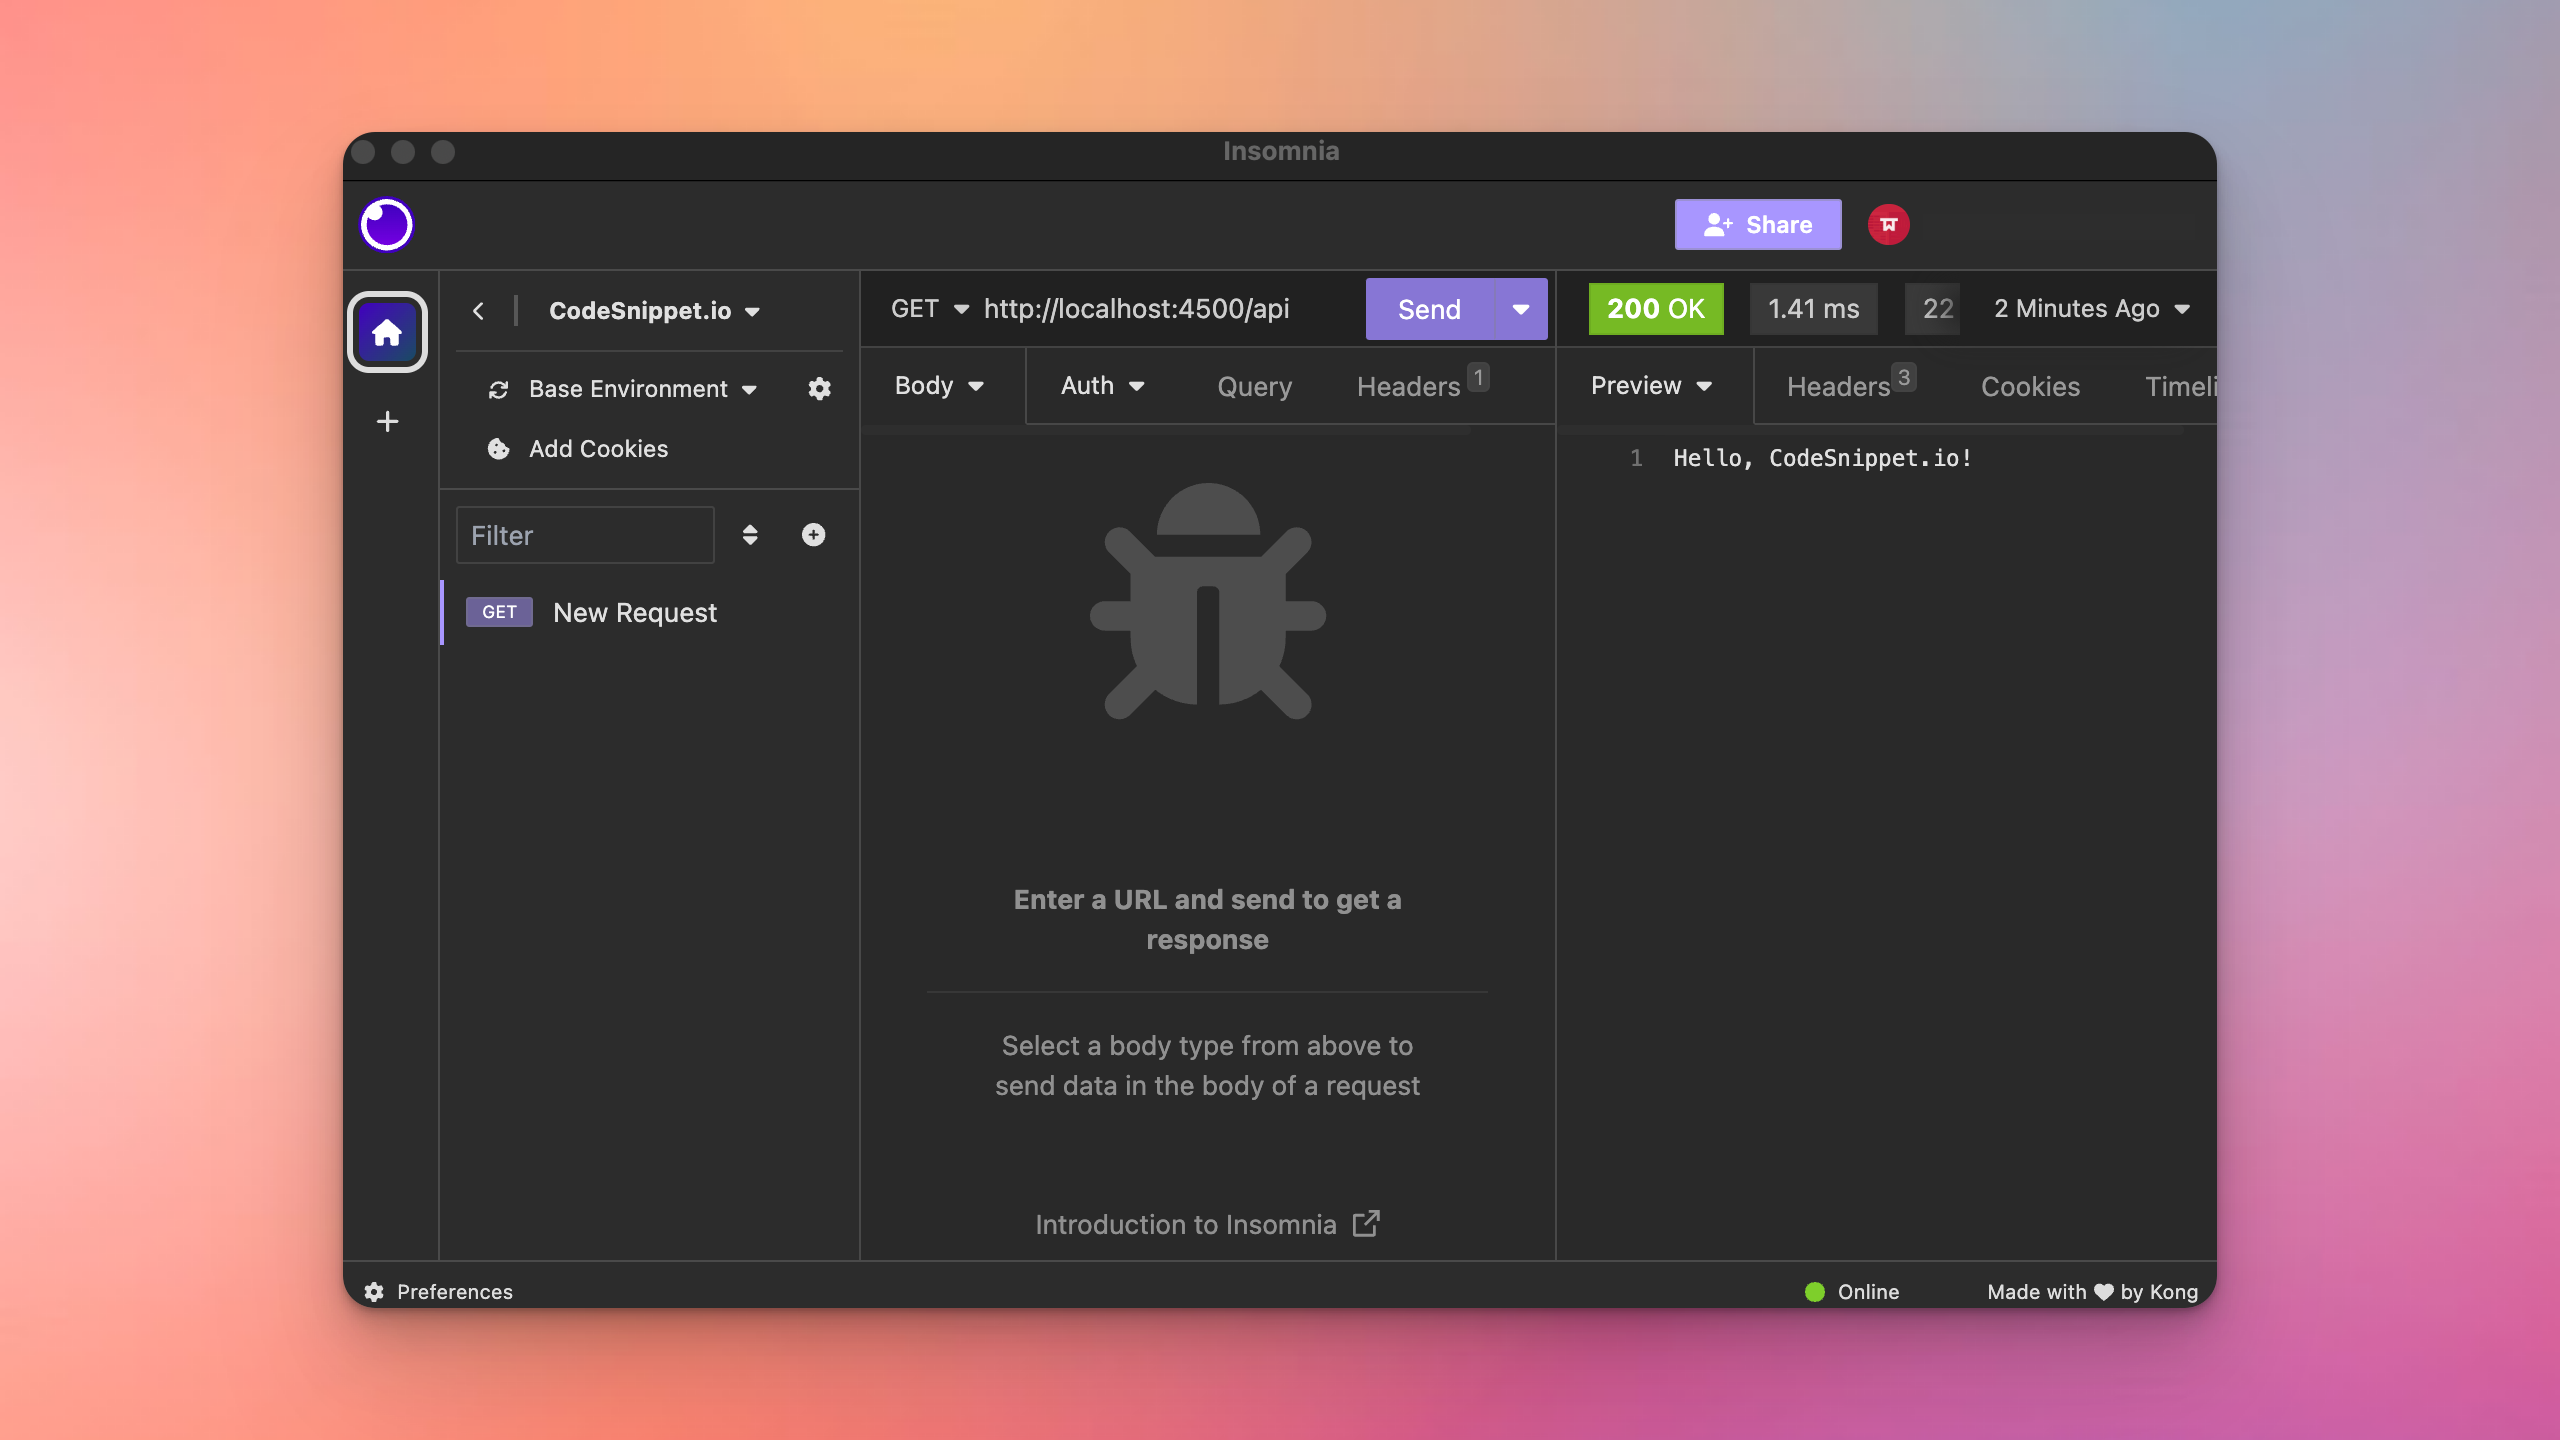
Task: Switch to the Query tab
Action: click(x=1254, y=387)
